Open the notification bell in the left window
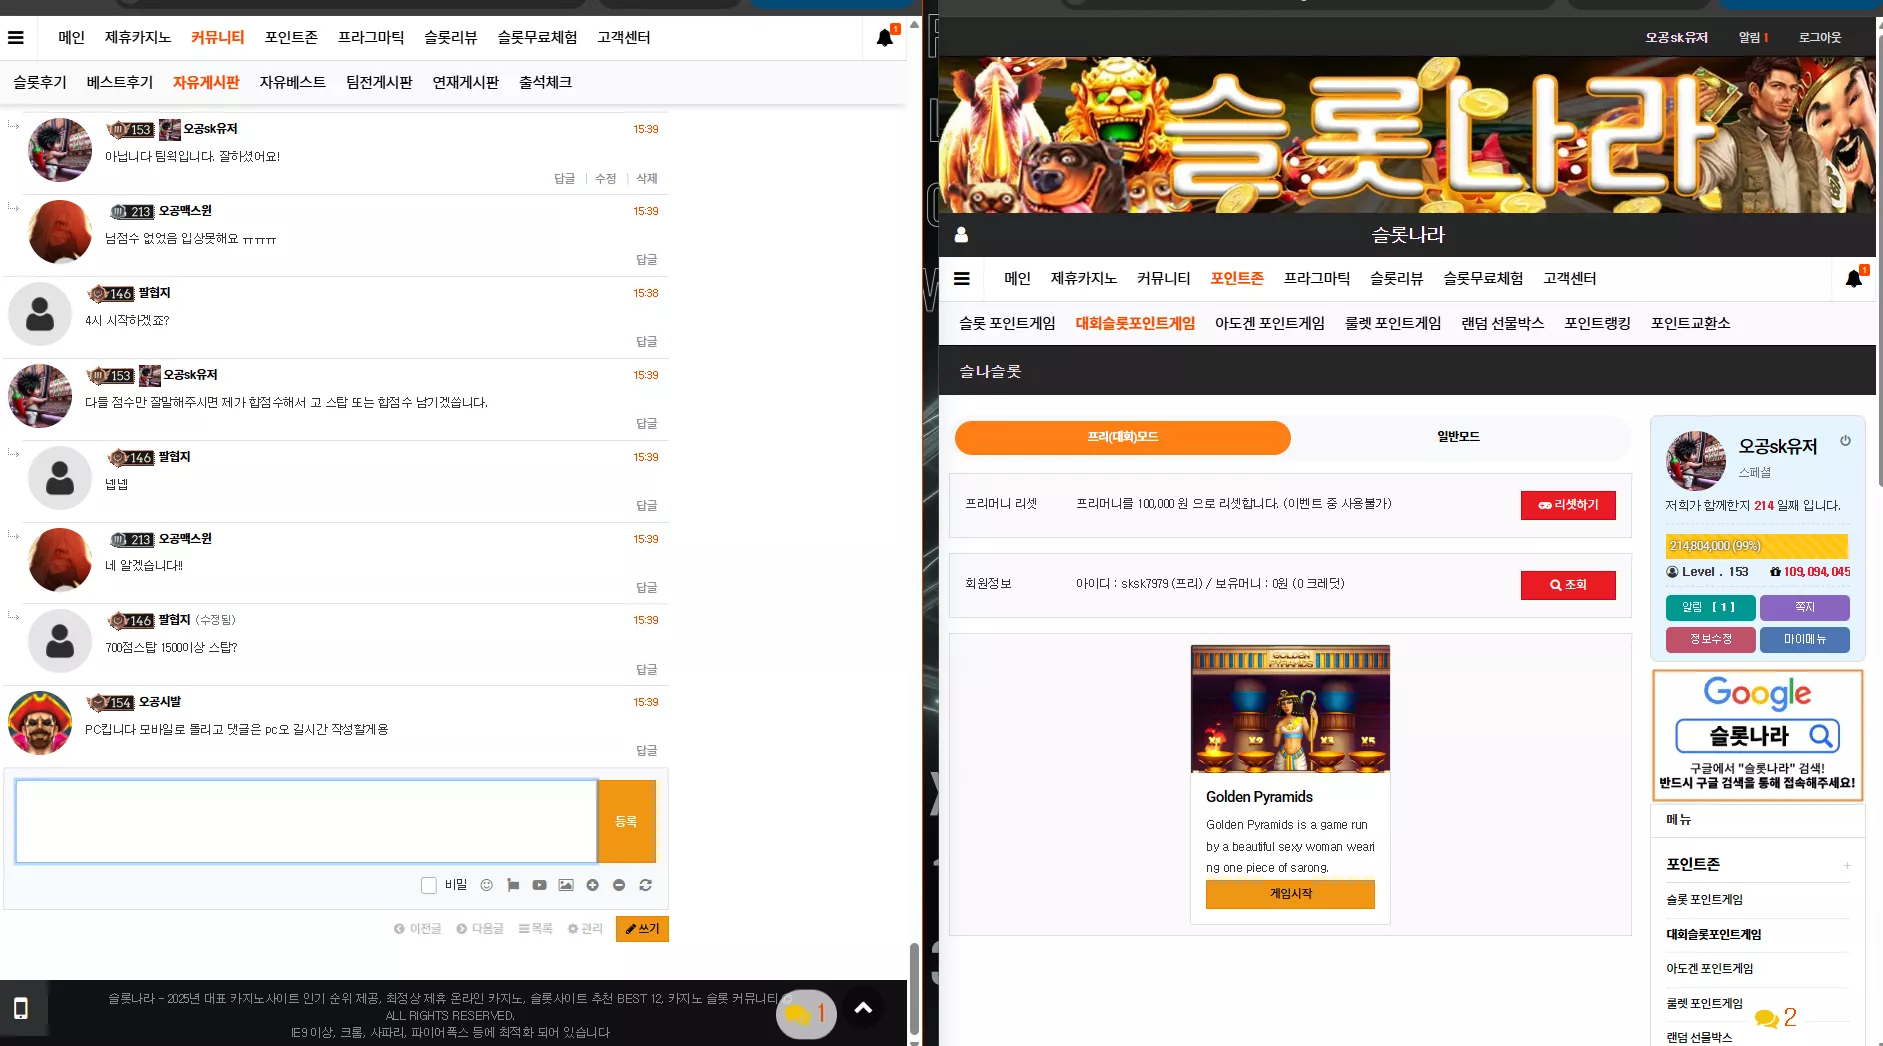The width and height of the screenshot is (1883, 1046). [885, 38]
